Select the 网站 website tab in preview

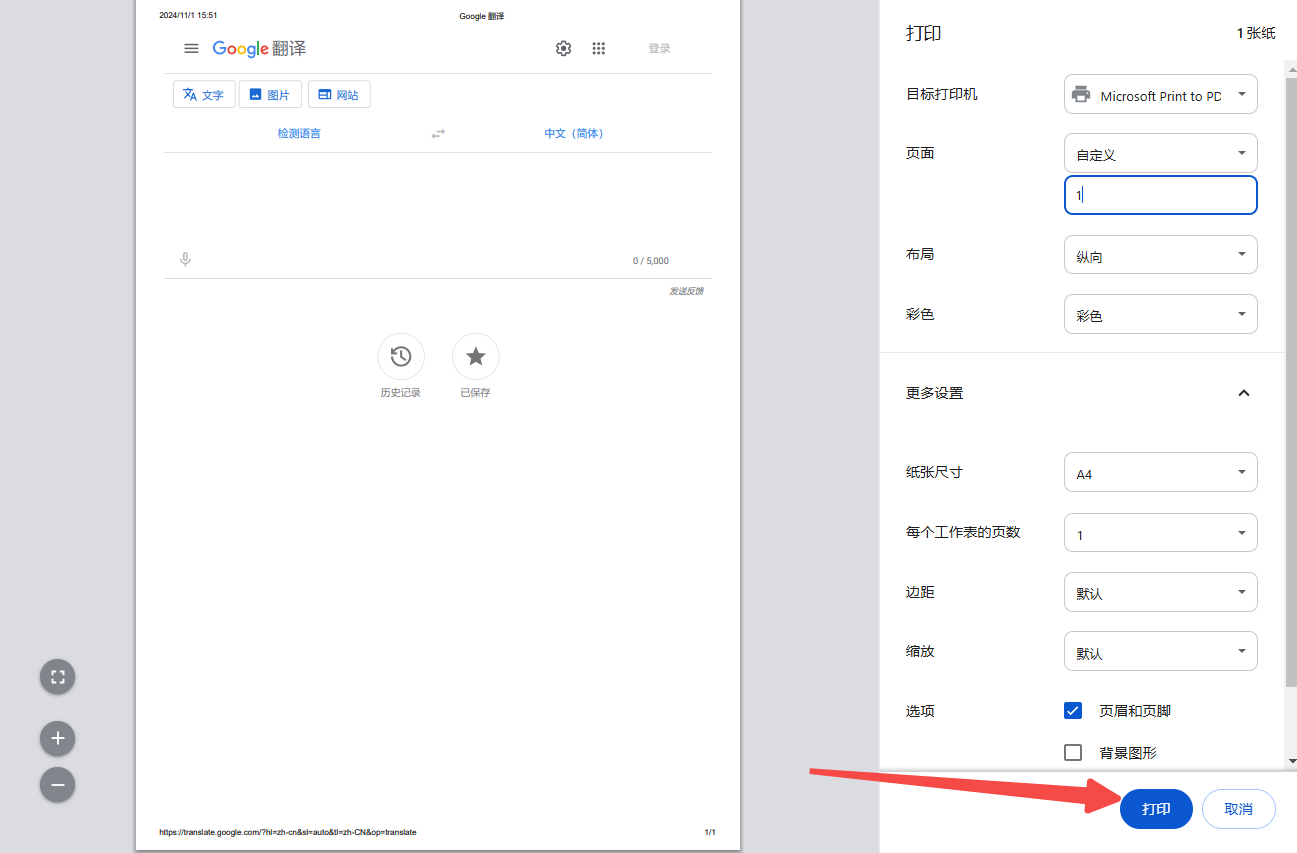pos(339,95)
